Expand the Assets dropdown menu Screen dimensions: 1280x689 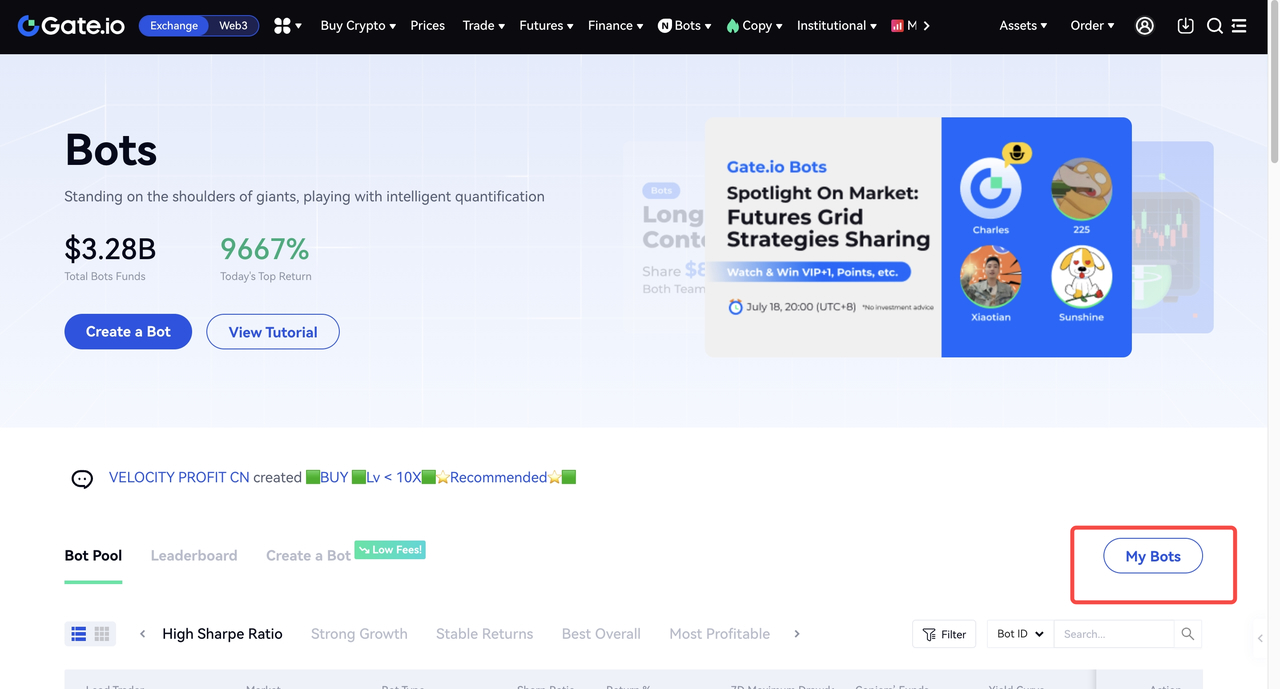click(x=1023, y=26)
